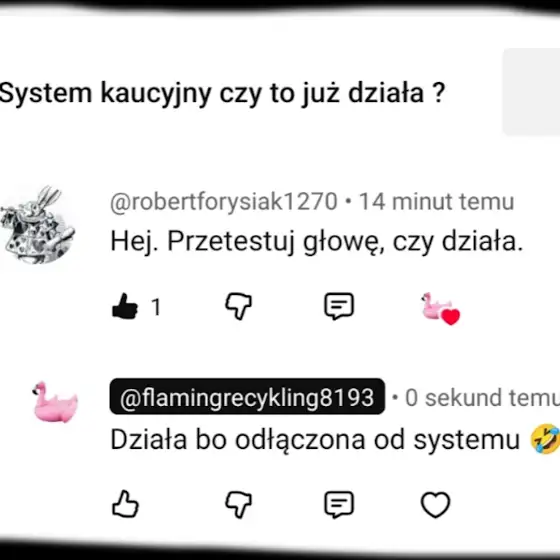Click the title "System kaucyjny czy to już działa ?"
This screenshot has height=560, width=560.
tap(222, 94)
